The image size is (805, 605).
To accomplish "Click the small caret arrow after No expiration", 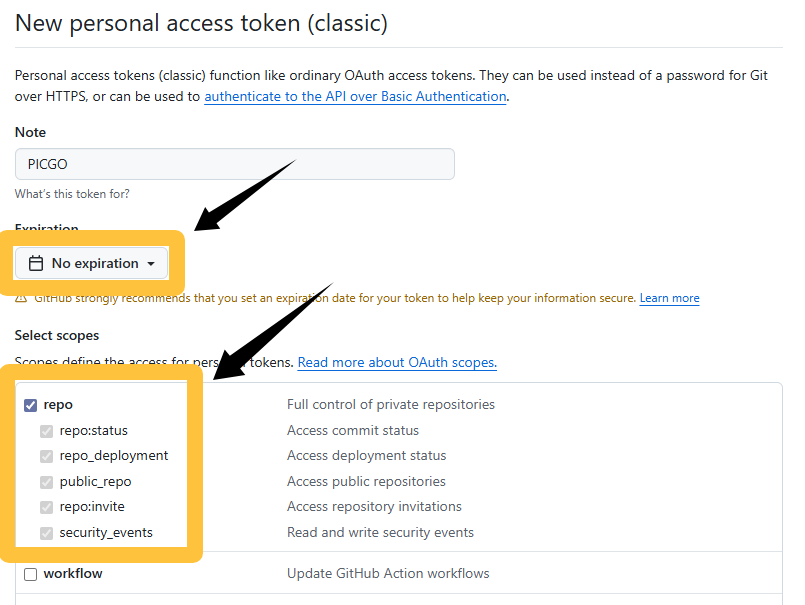I will pyautogui.click(x=151, y=263).
